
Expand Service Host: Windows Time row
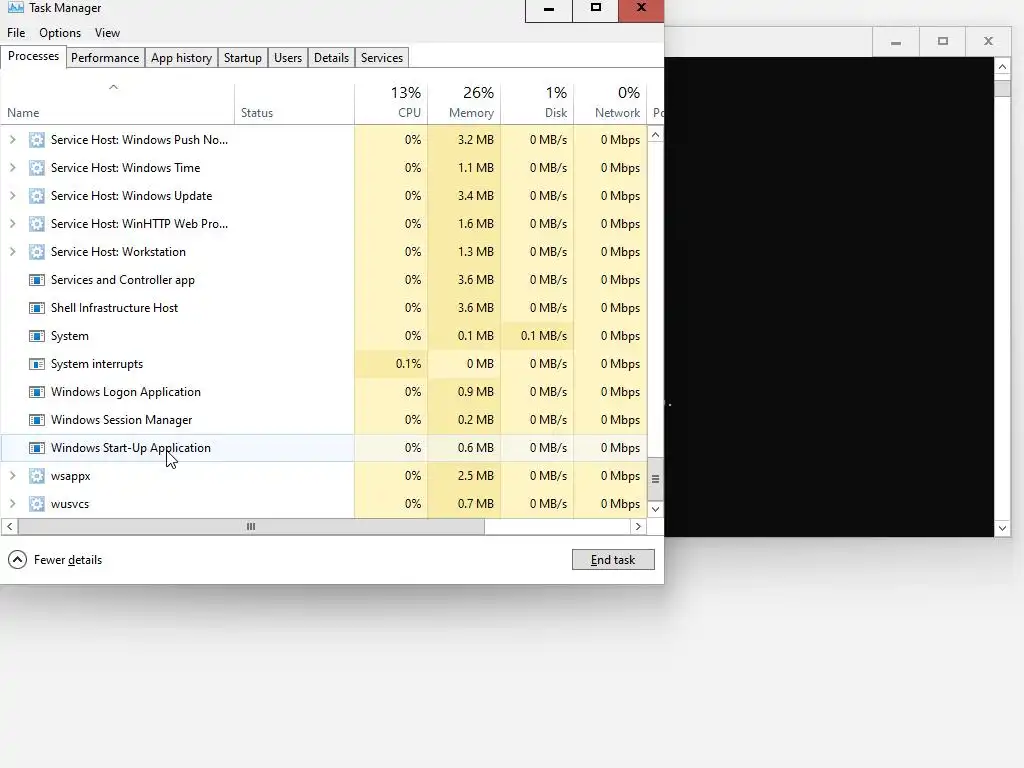(12, 168)
